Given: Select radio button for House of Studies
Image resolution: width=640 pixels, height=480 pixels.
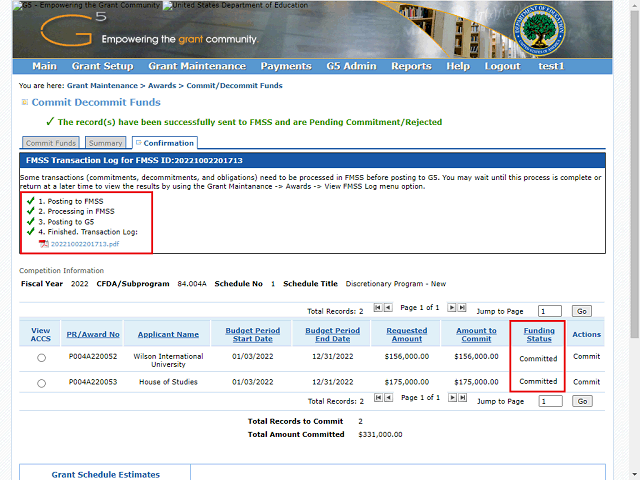Looking at the screenshot, I should (x=41, y=383).
